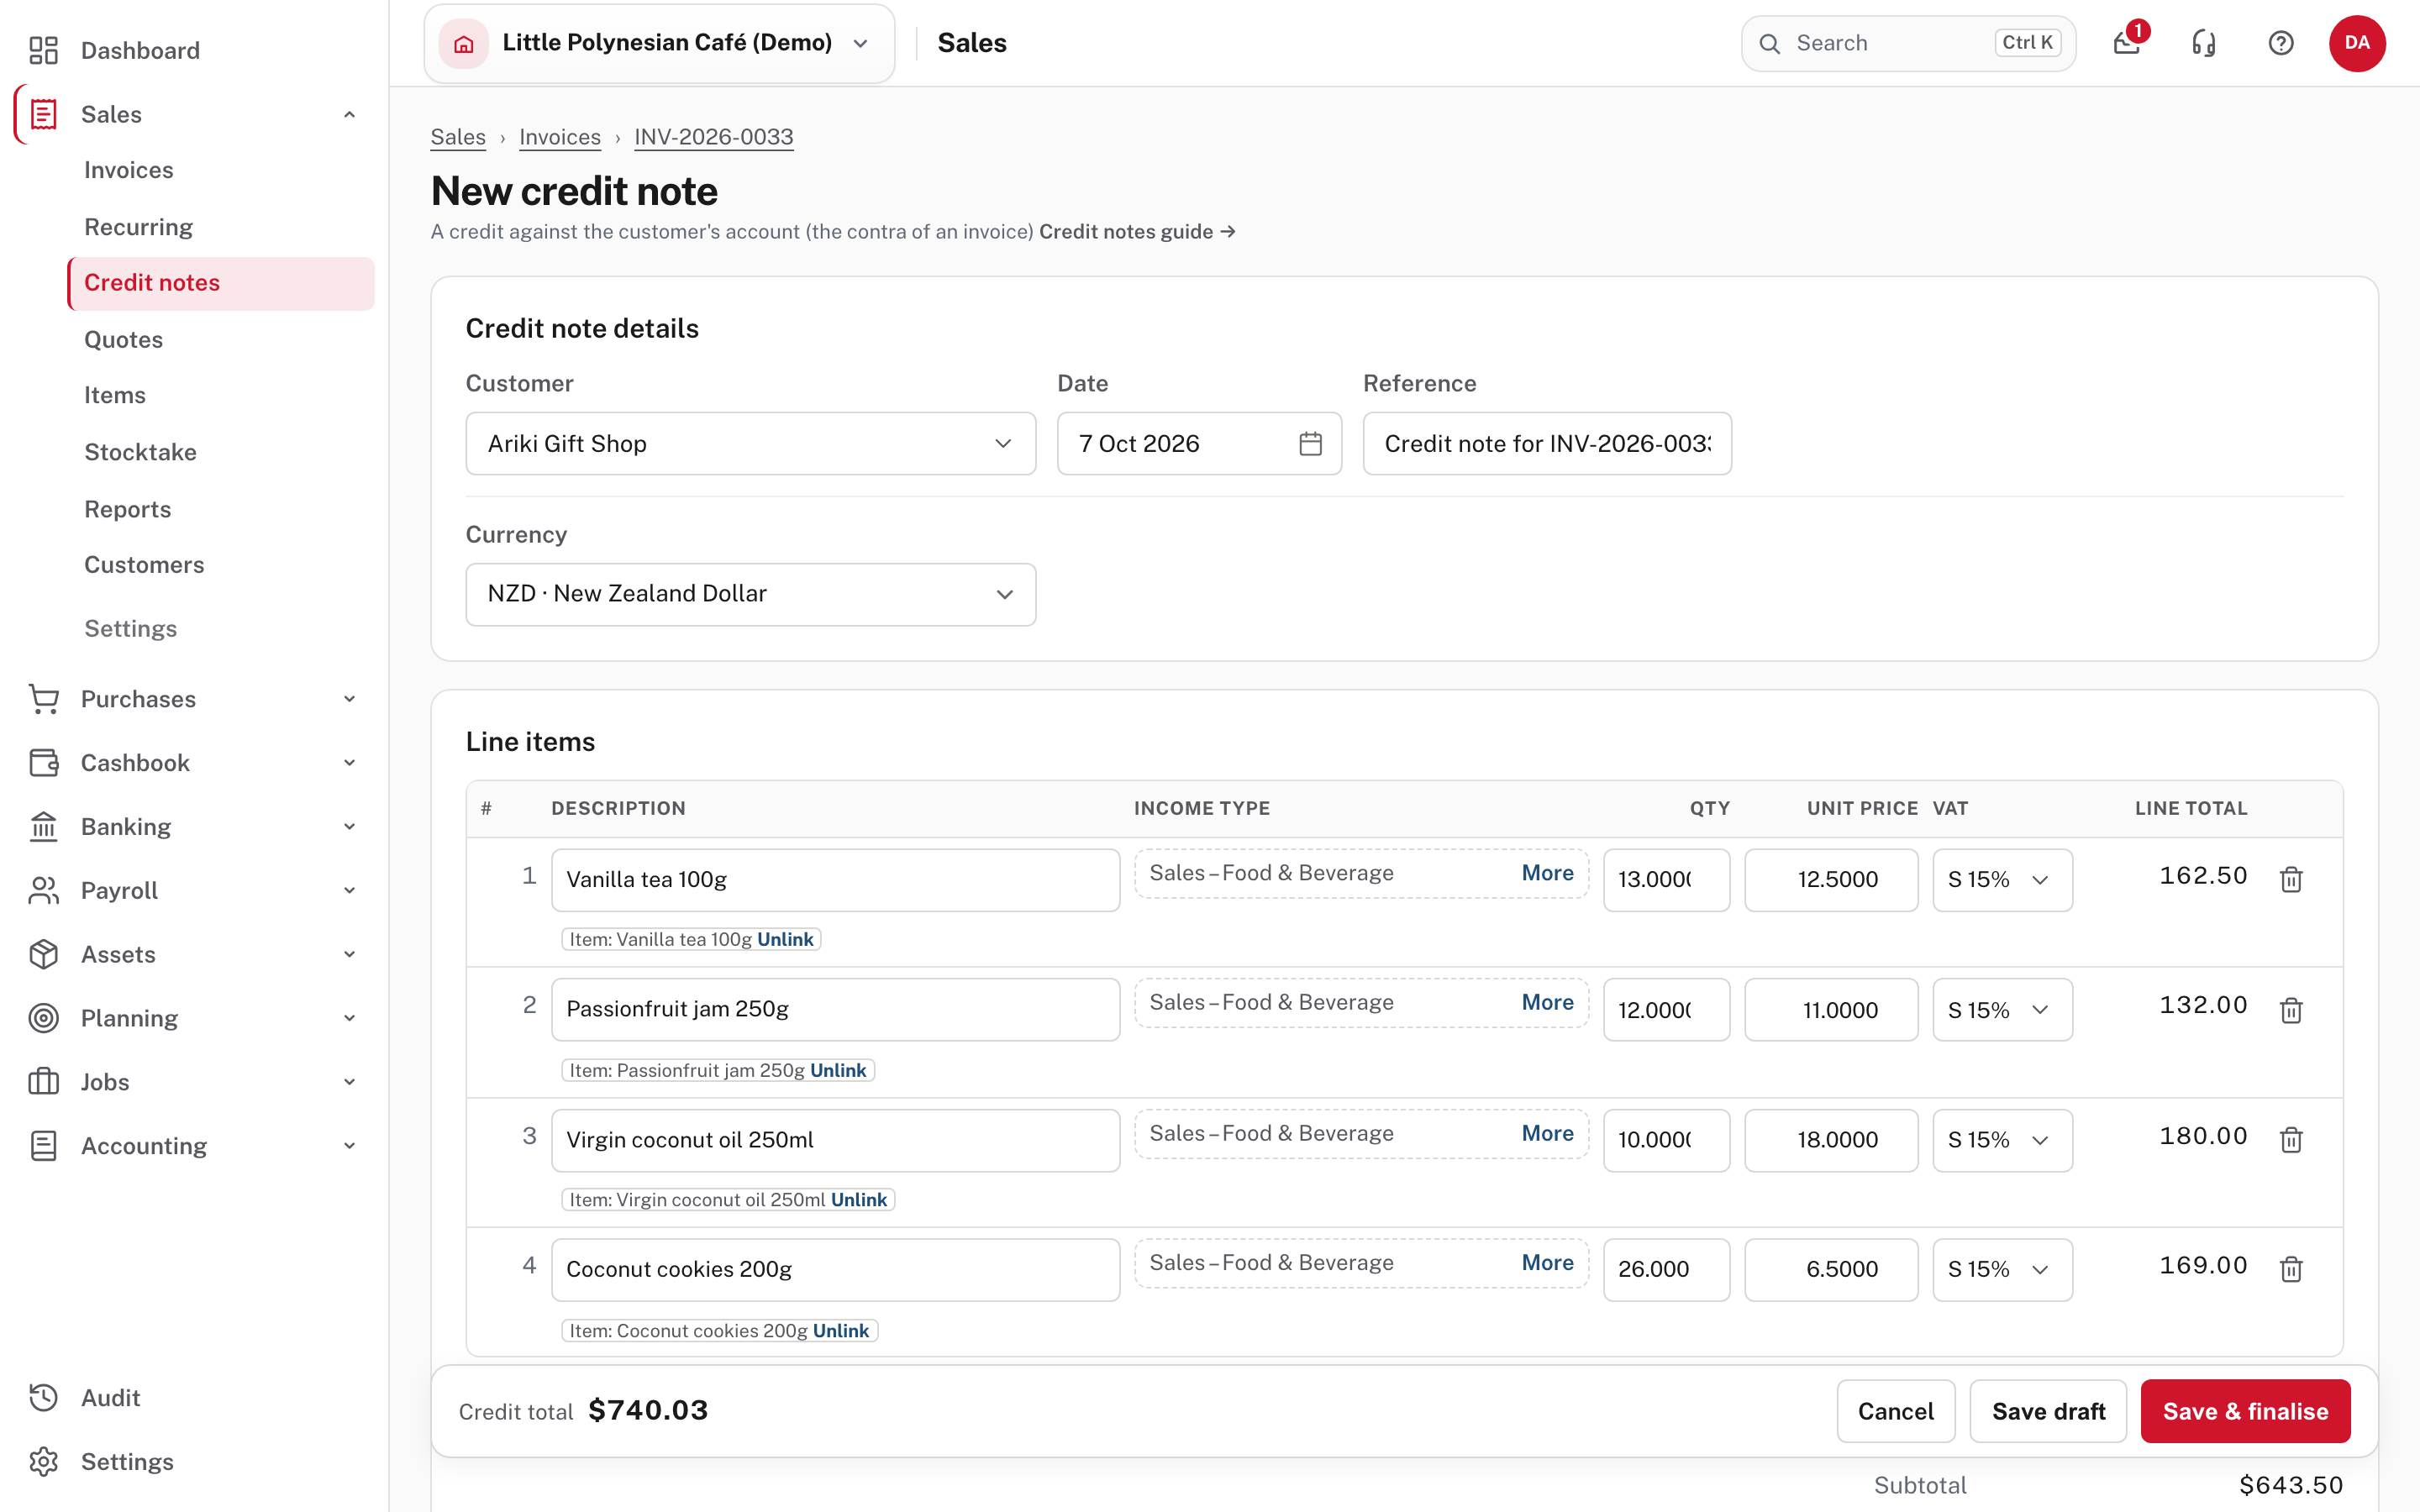The height and width of the screenshot is (1512, 2420).
Task: Open the date calendar picker icon
Action: point(1310,443)
